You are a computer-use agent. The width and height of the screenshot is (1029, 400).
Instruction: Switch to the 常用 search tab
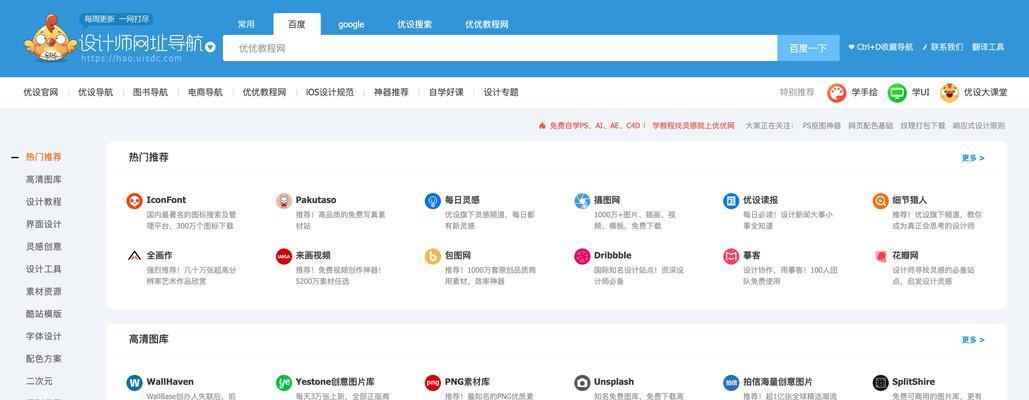[246, 24]
